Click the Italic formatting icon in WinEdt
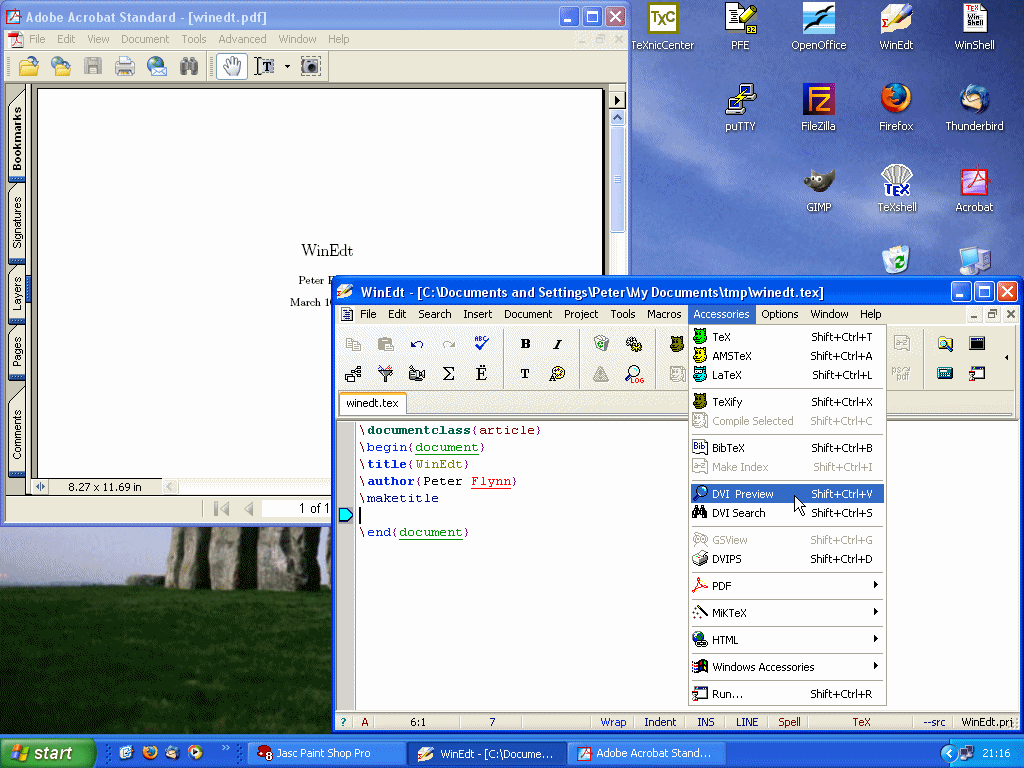Image resolution: width=1024 pixels, height=768 pixels. point(557,344)
